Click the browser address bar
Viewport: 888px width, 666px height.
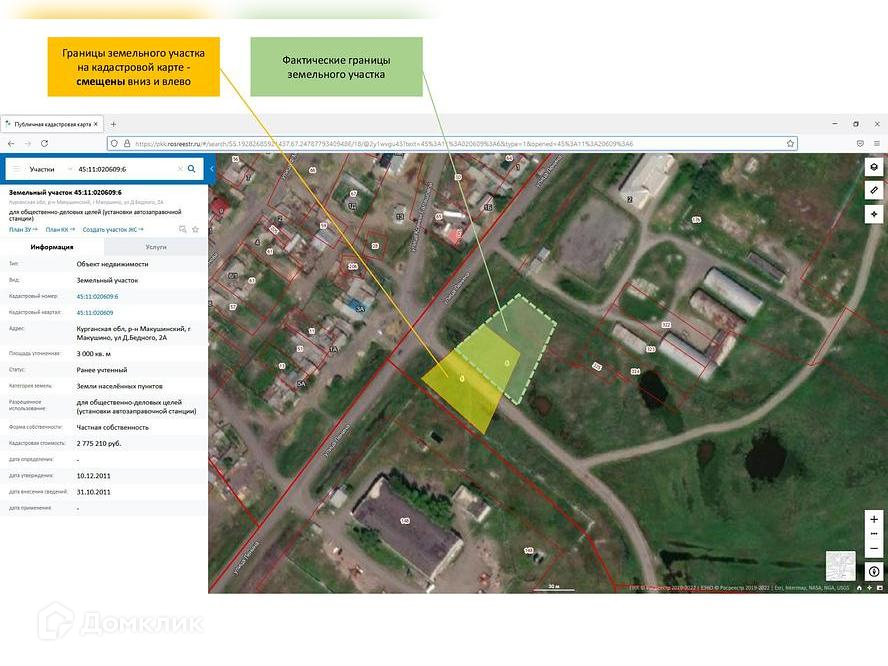click(450, 143)
